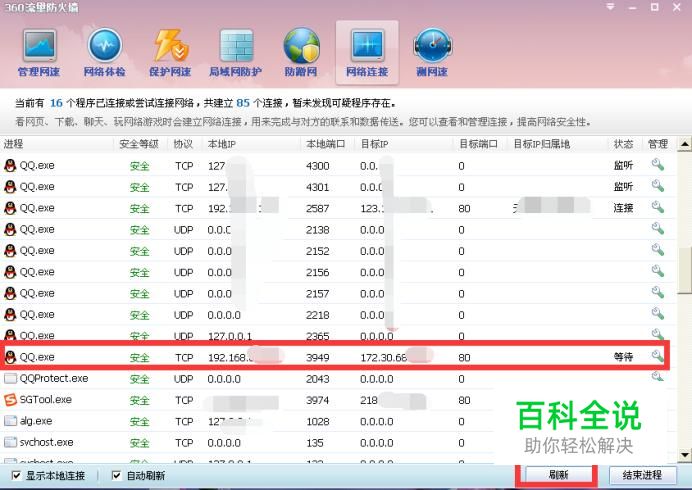
Task: Click local port 1028 cell
Action: (x=318, y=422)
